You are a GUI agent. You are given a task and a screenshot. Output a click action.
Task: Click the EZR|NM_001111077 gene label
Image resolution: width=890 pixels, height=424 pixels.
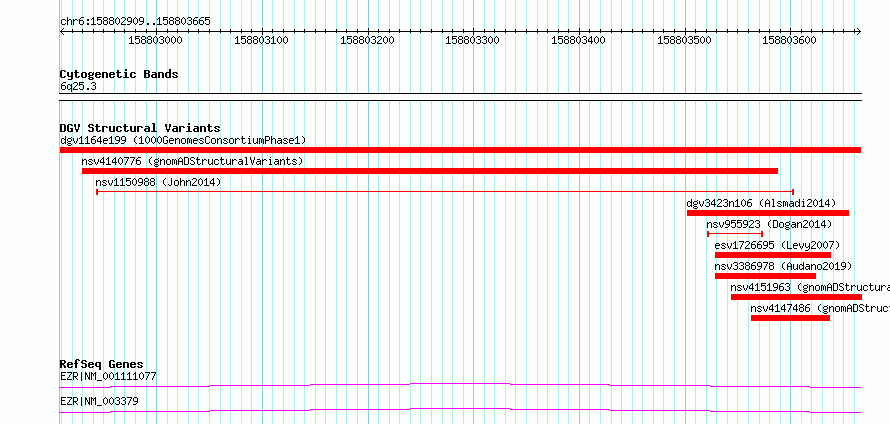pos(108,376)
